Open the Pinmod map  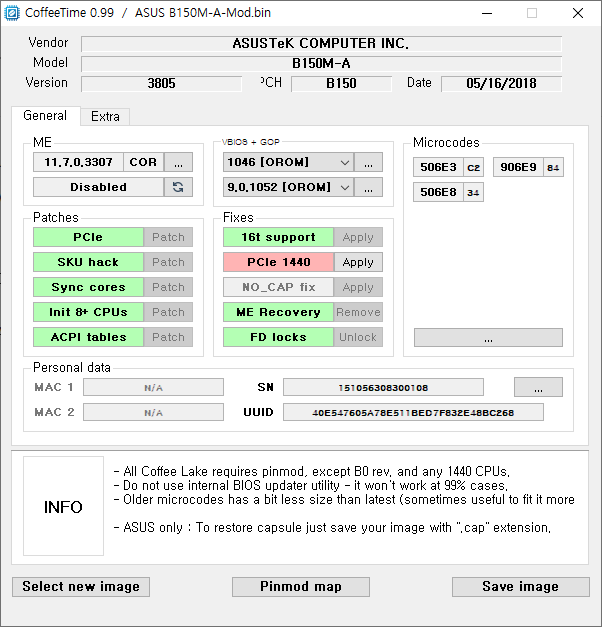301,587
